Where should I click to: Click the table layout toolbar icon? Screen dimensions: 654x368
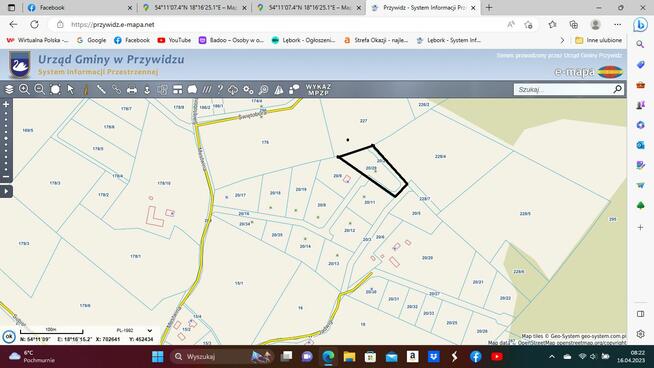point(178,89)
